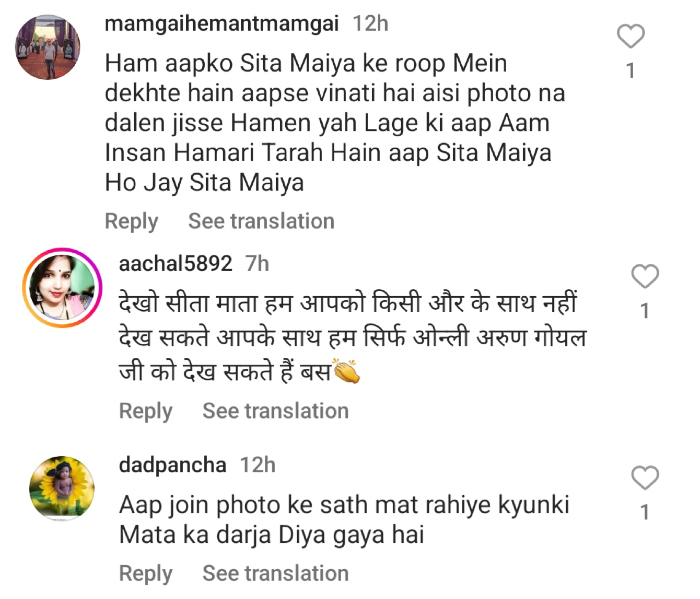Like mamgaihemantmamgai's comment with the heart
Image resolution: width=700 pixels, height=599 pixels.
(x=631, y=38)
